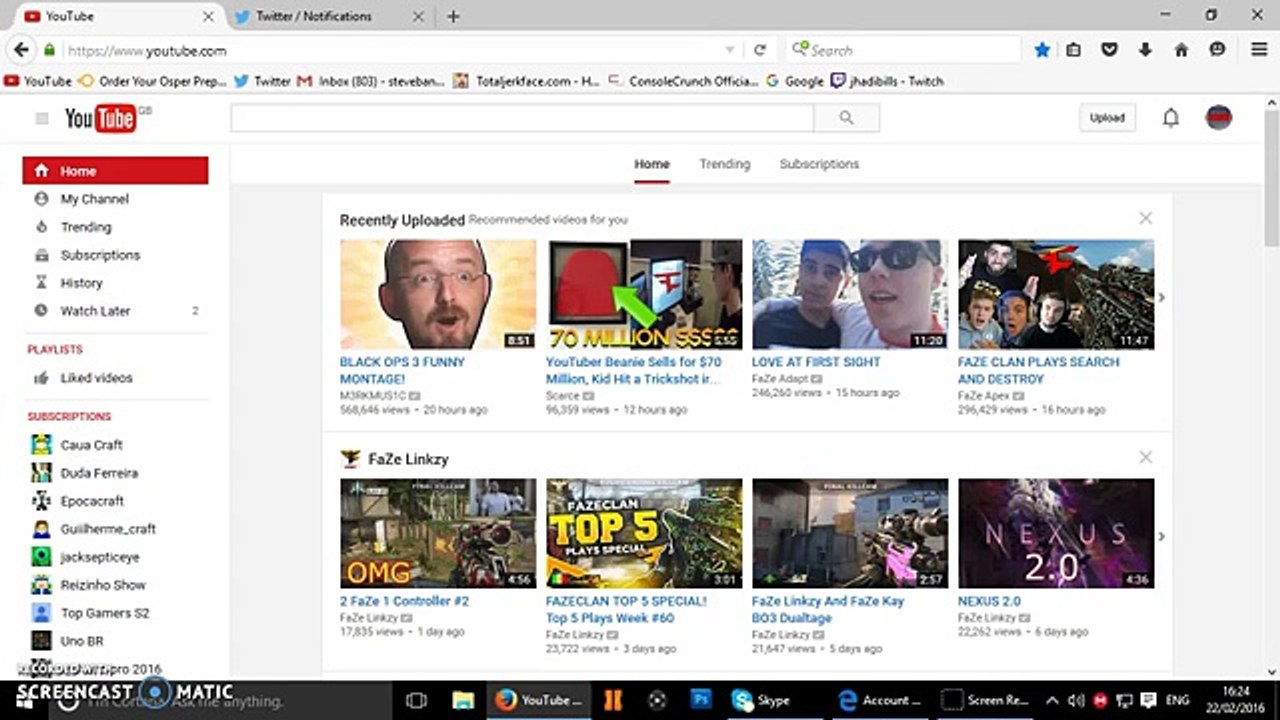
Task: Open the notifications bell
Action: point(1170,118)
